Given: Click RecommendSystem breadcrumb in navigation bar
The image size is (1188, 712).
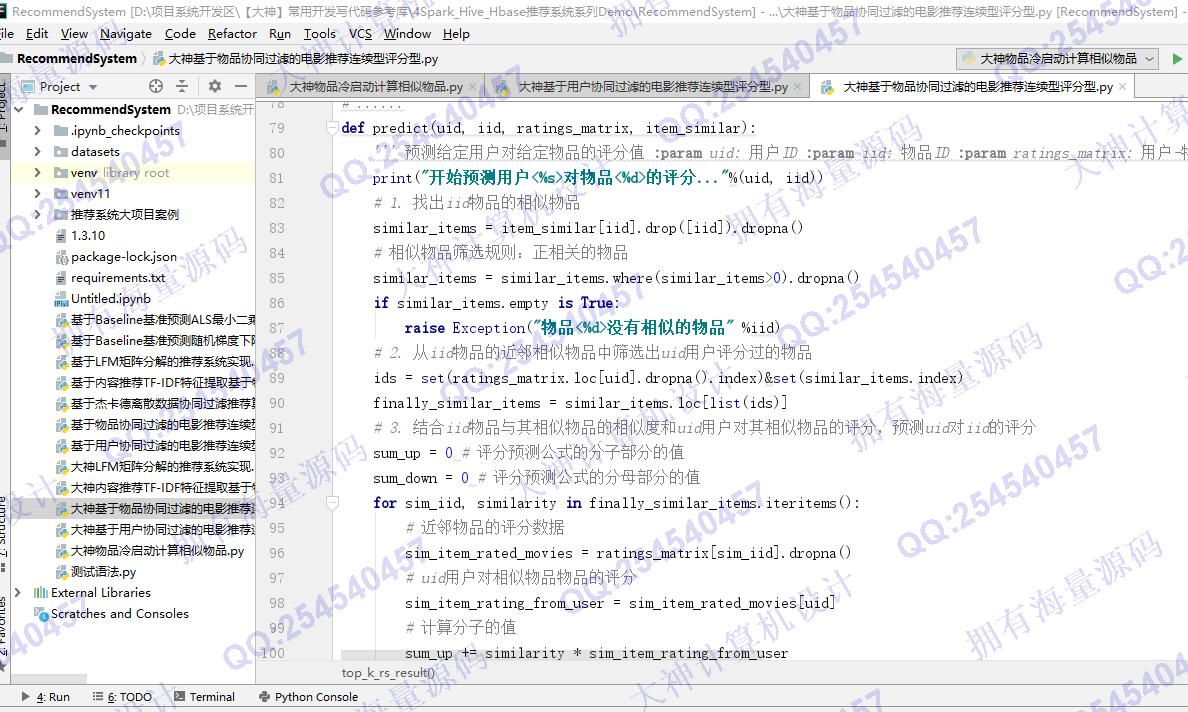Looking at the screenshot, I should [x=77, y=58].
